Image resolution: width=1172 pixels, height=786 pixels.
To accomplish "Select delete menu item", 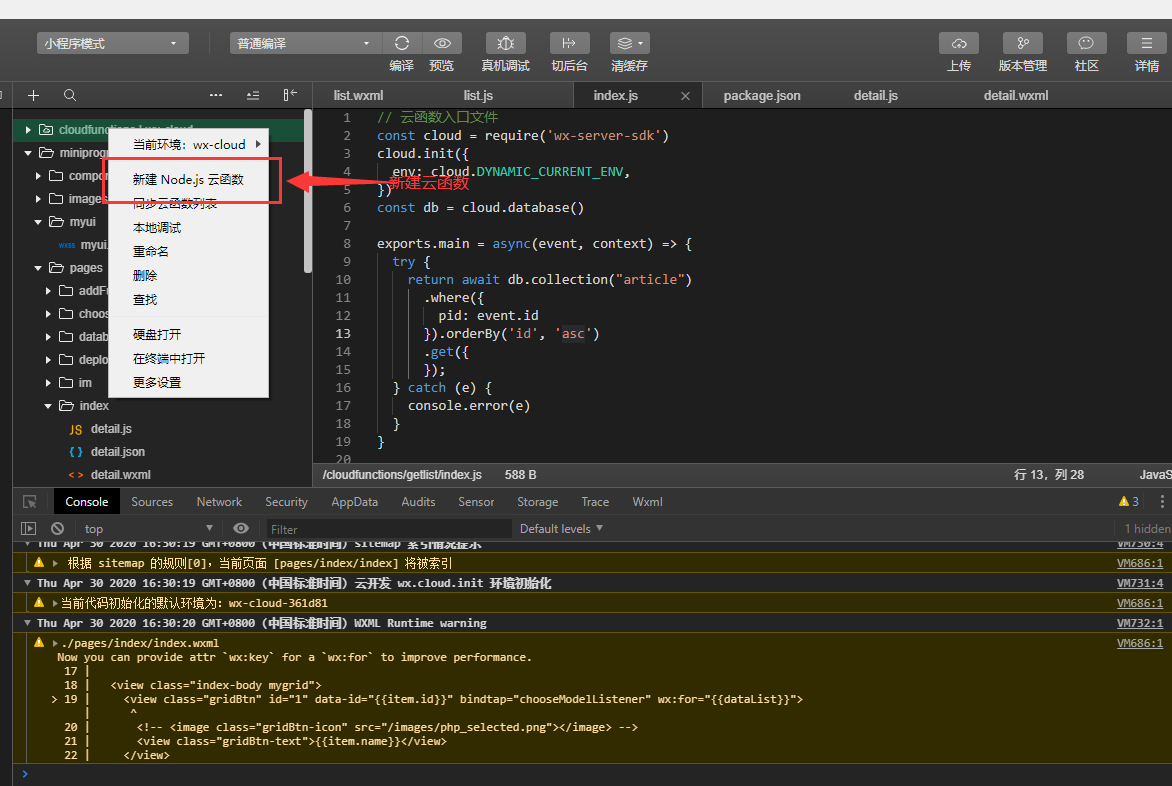I will coord(188,275).
